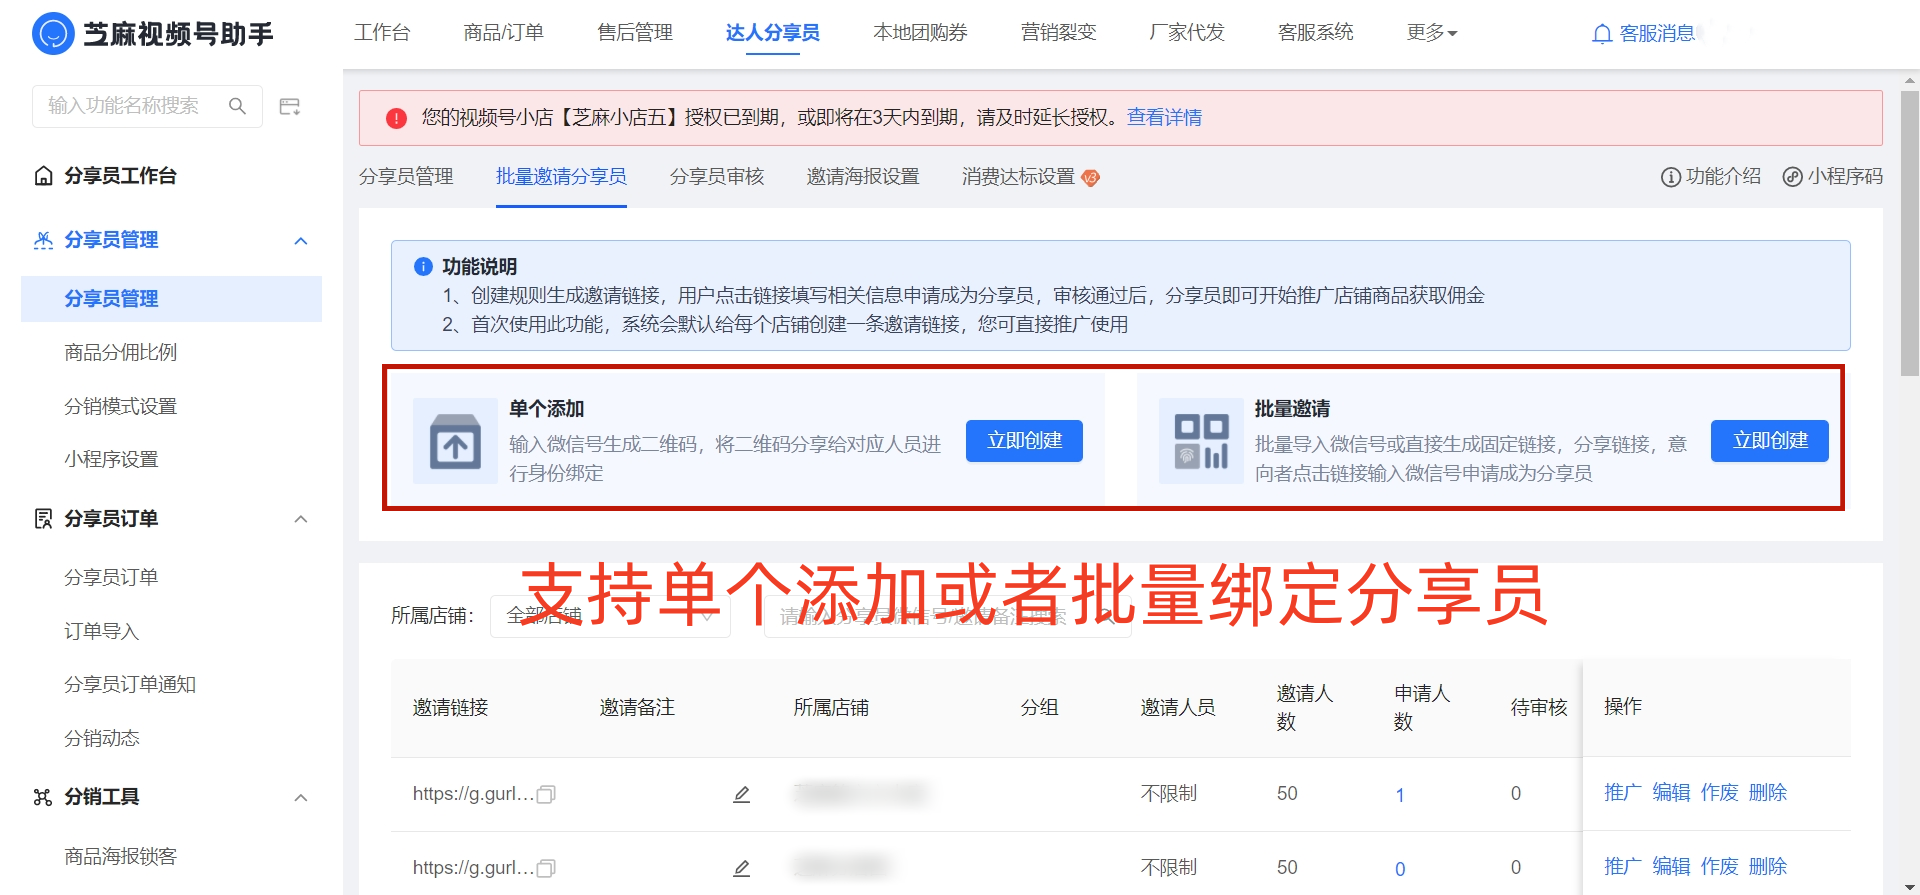Click 编辑 in the second table row
The image size is (1920, 895).
[x=1671, y=867]
